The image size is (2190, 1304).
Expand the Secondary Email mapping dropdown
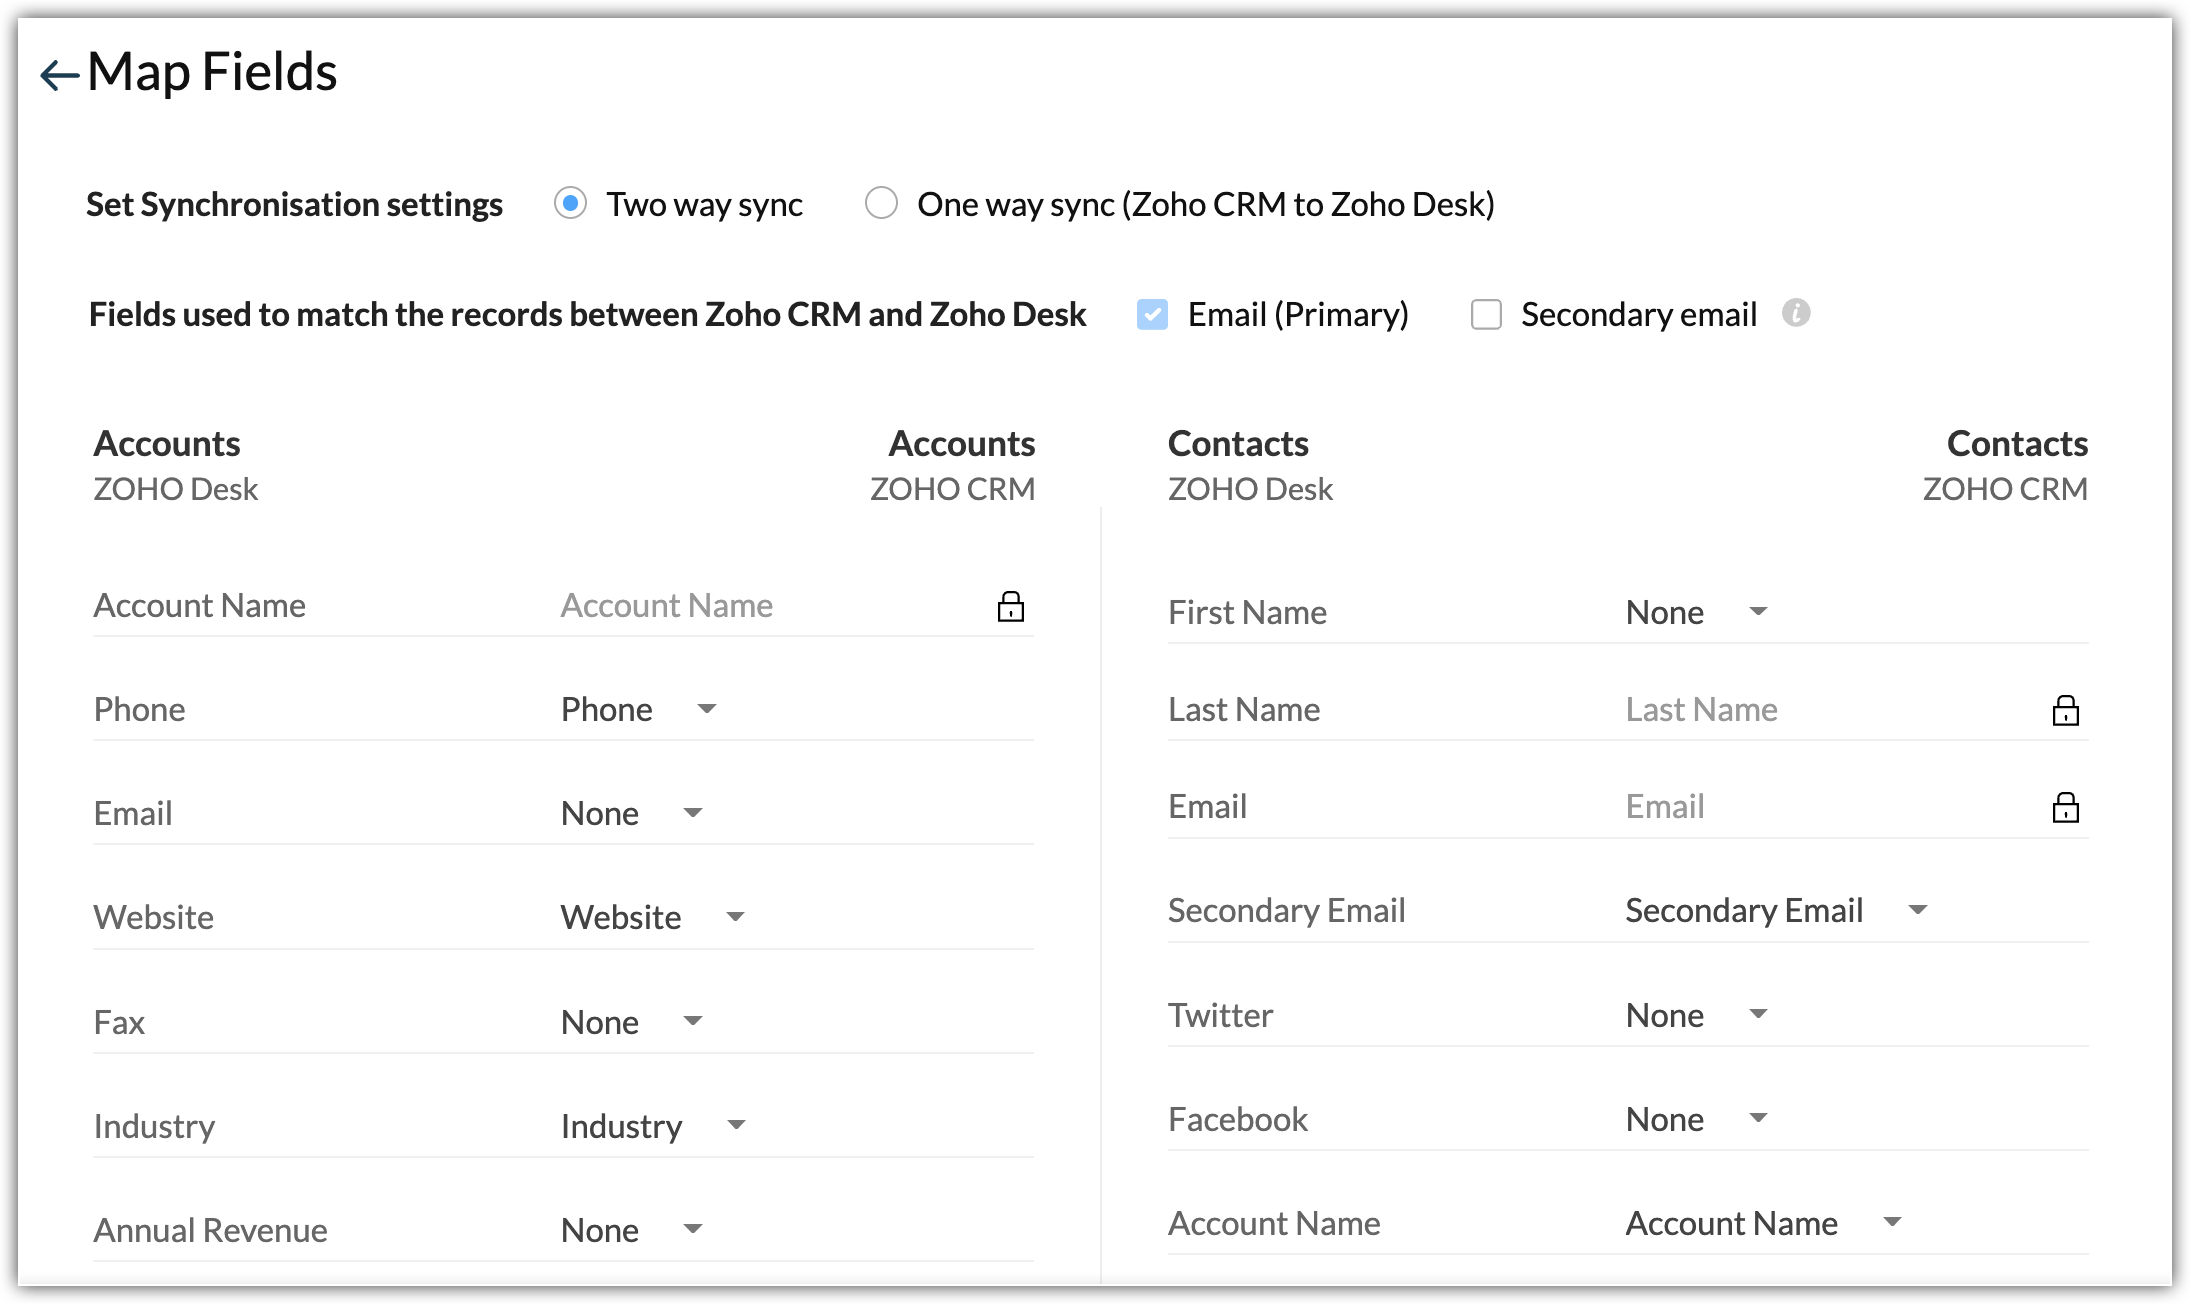tap(1917, 910)
